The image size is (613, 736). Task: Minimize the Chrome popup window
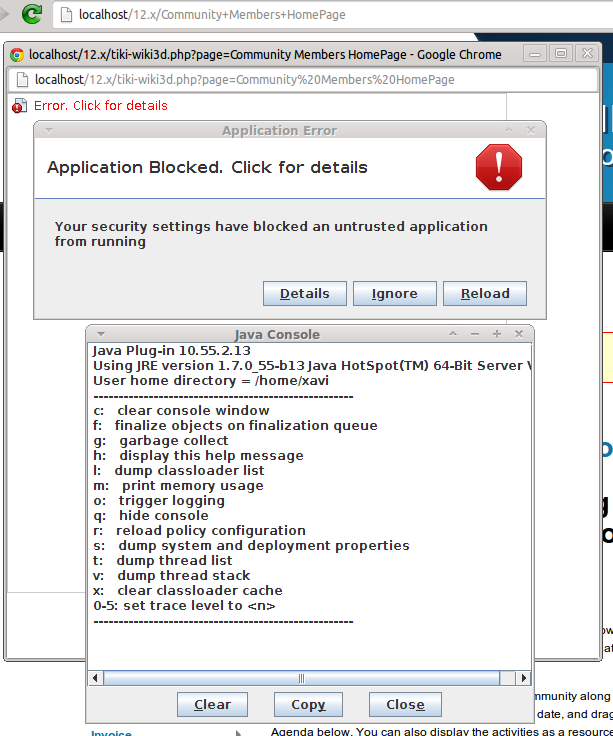click(x=535, y=54)
